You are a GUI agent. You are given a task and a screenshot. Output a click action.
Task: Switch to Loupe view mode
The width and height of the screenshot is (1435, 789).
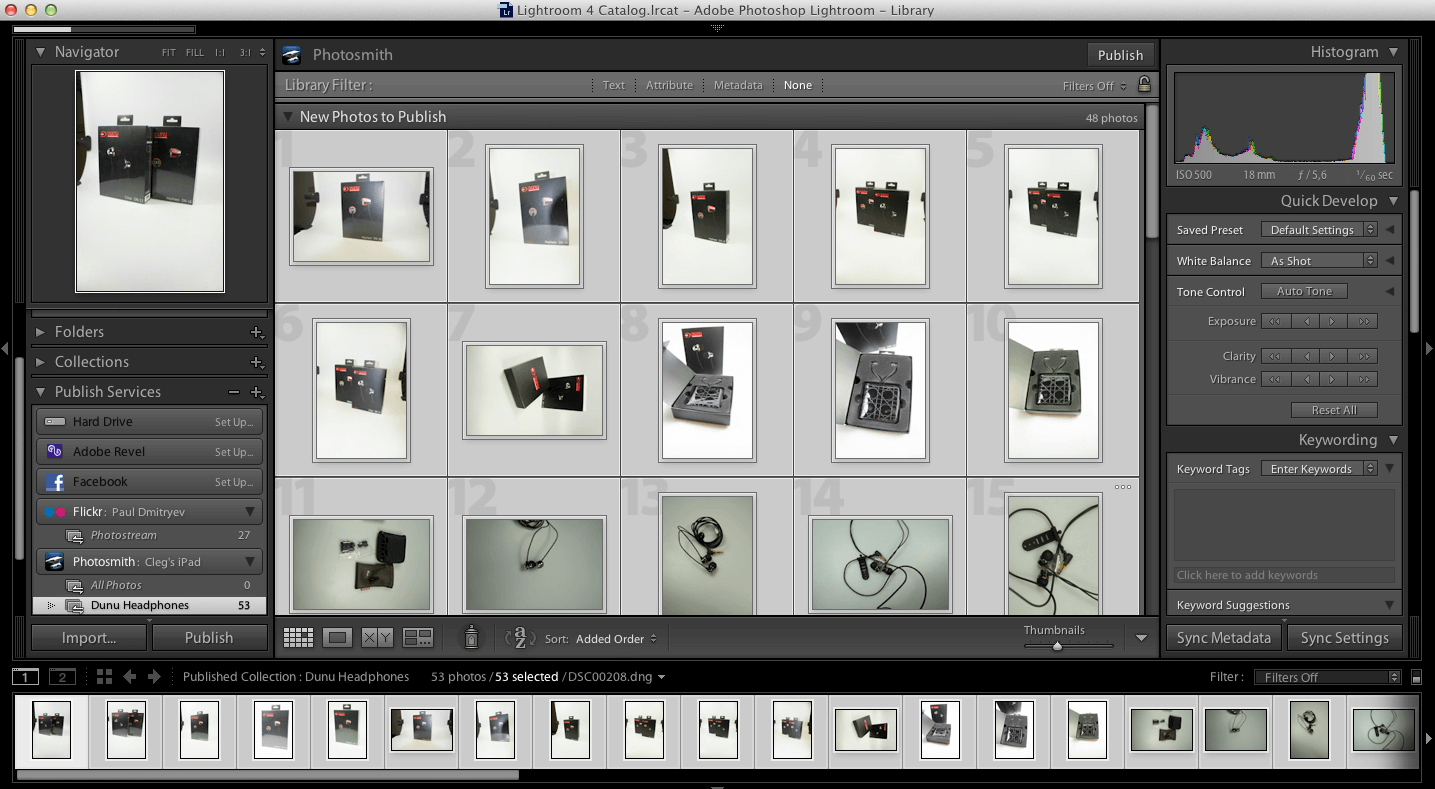pos(337,637)
